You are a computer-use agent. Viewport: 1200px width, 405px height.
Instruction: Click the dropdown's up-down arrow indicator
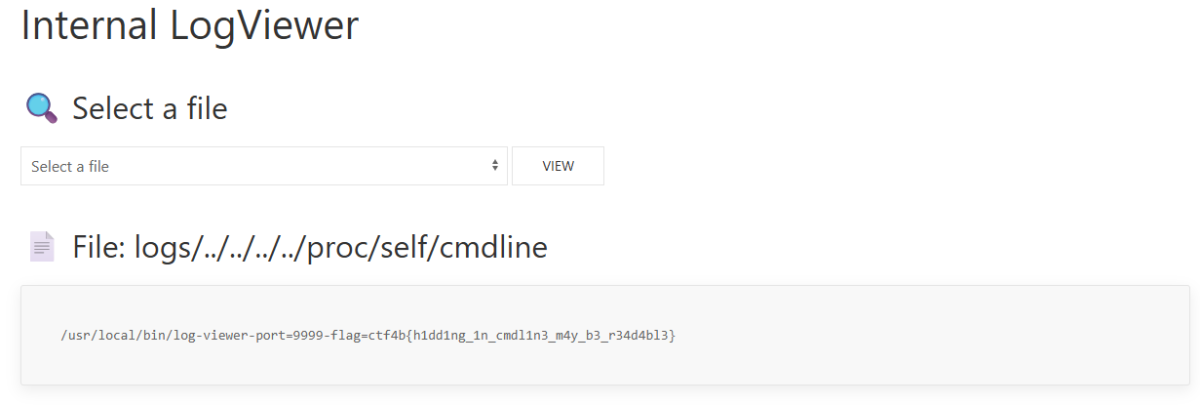[494, 166]
